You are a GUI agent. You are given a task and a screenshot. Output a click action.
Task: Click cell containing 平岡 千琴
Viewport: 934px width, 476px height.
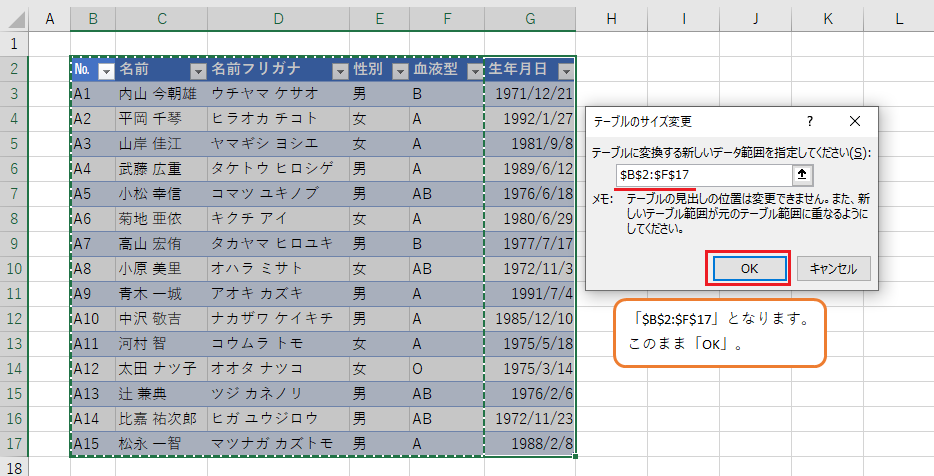coord(161,119)
